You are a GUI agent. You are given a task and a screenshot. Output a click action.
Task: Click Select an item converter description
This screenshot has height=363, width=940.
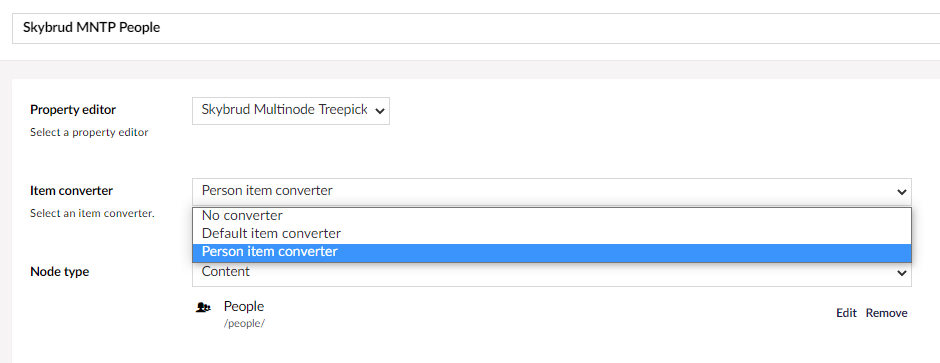pyautogui.click(x=92, y=213)
